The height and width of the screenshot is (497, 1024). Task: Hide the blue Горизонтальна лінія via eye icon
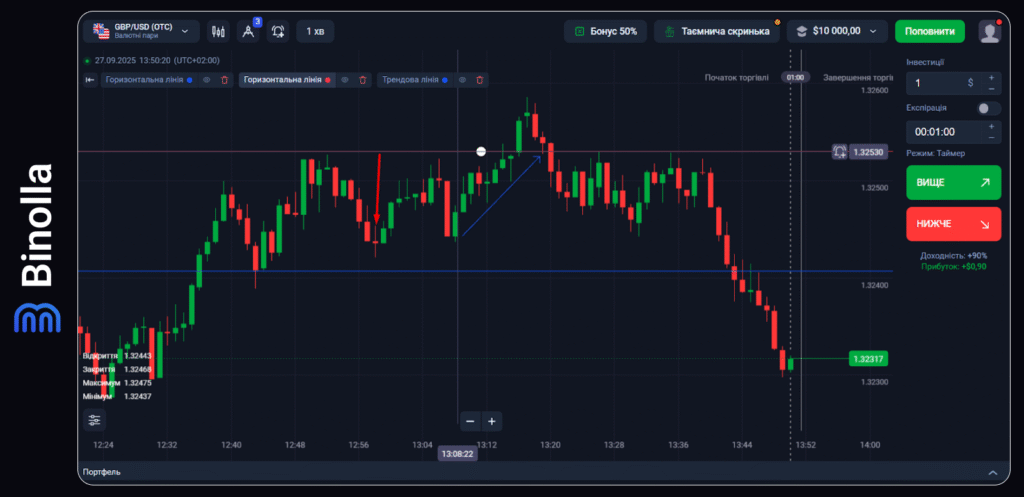207,79
